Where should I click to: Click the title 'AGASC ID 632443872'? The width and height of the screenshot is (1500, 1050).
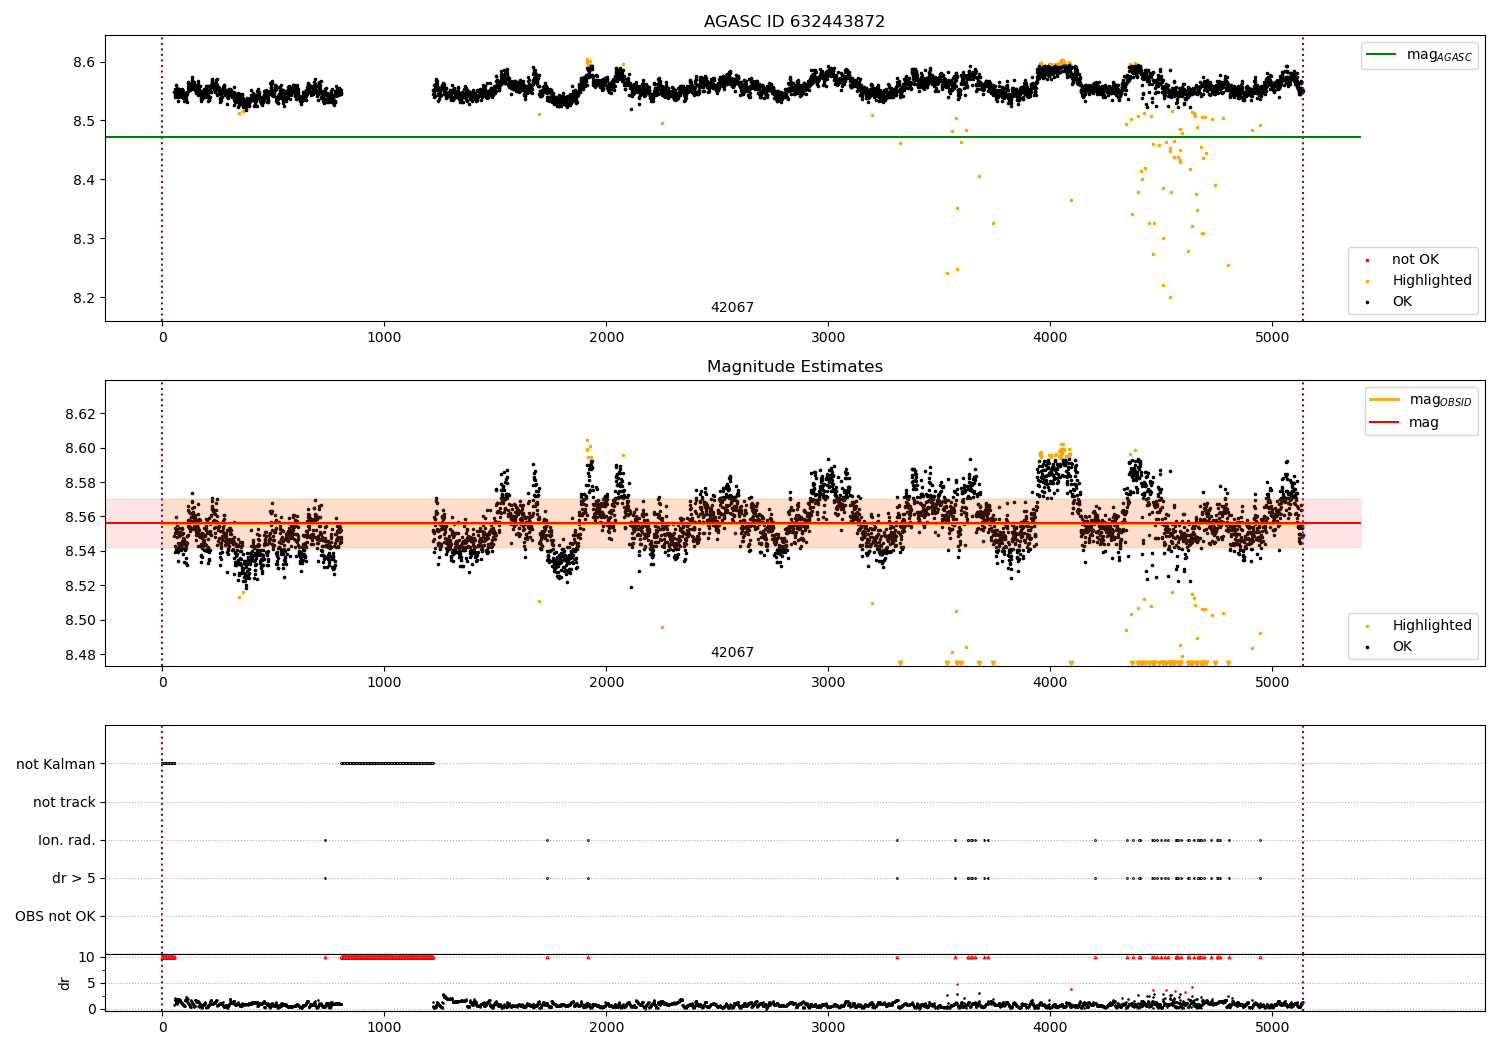(x=794, y=21)
